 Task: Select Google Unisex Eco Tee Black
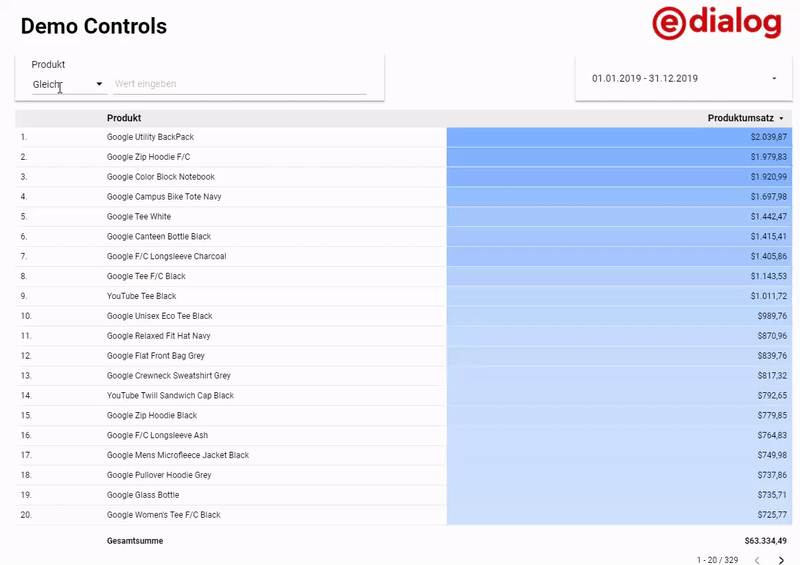[x=159, y=316]
